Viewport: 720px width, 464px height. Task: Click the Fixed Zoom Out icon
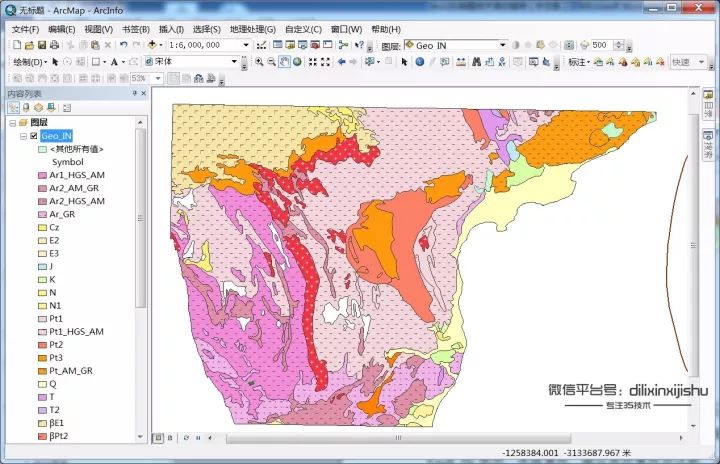click(326, 62)
